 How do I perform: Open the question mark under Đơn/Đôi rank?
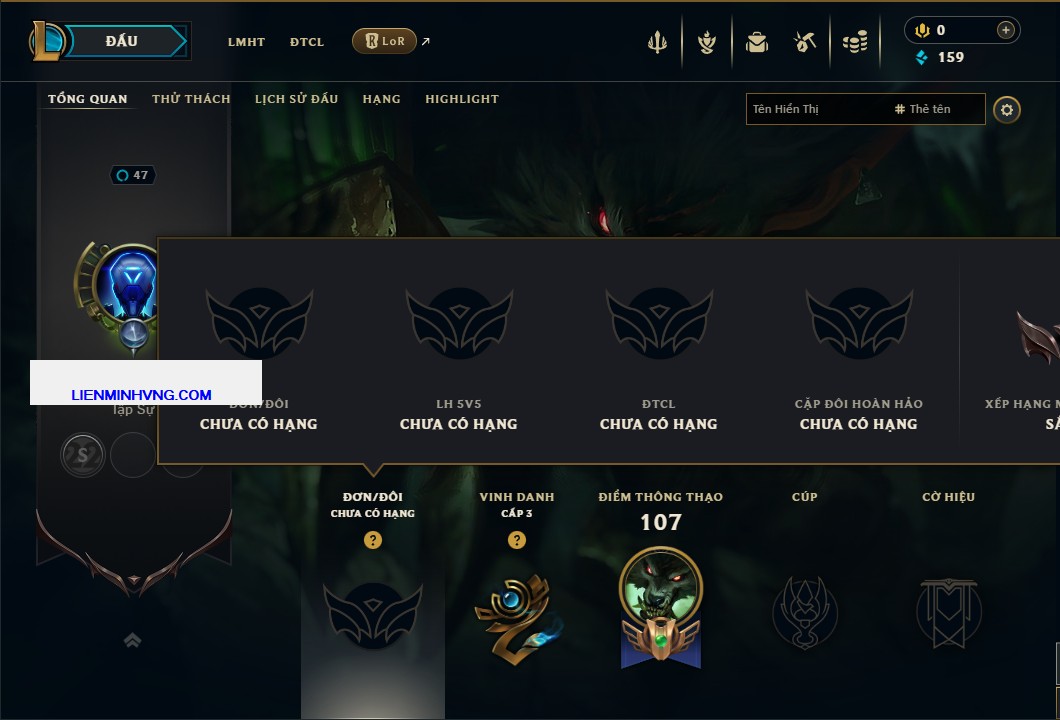[372, 539]
